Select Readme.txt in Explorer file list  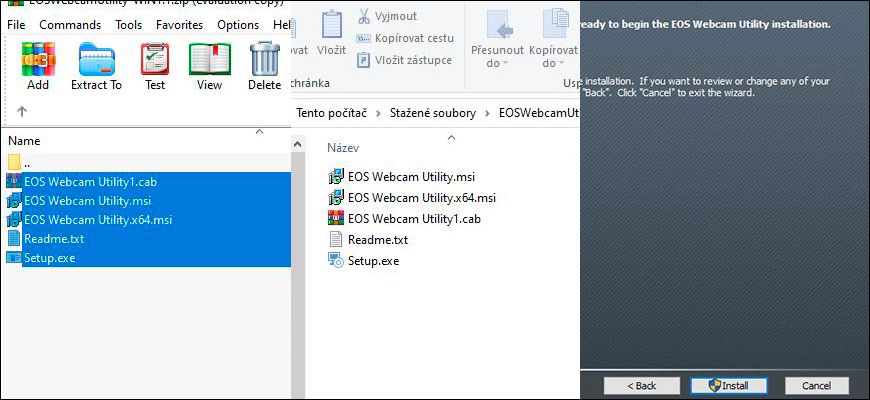tap(378, 240)
